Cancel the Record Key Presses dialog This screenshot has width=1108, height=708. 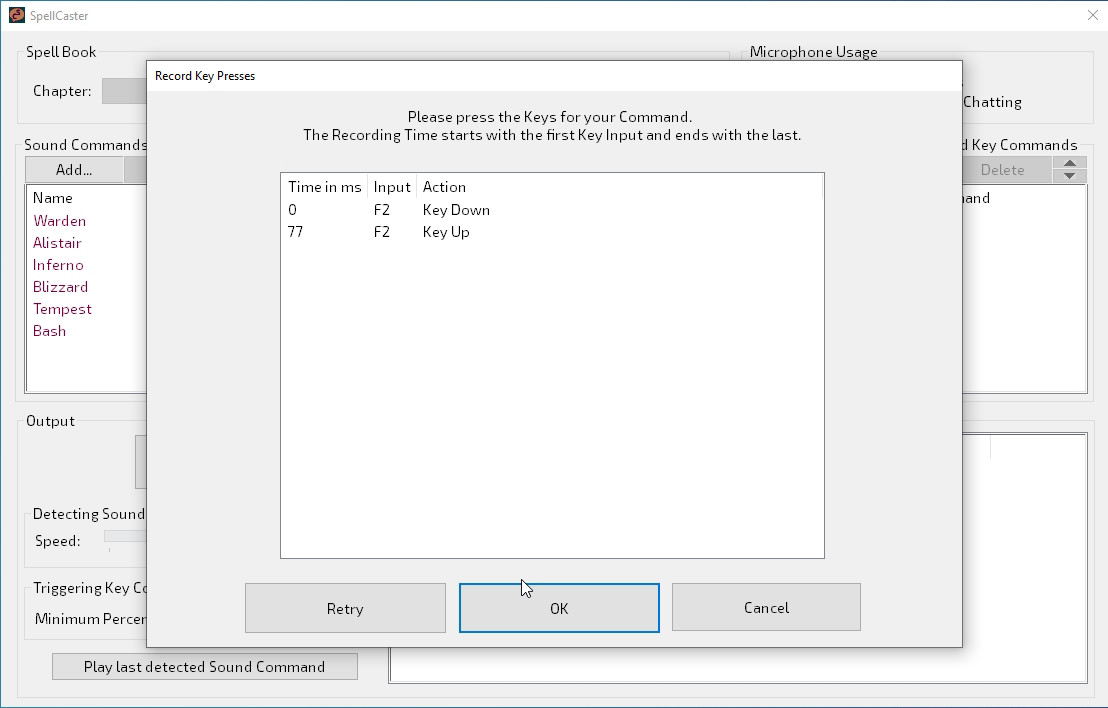coord(766,607)
